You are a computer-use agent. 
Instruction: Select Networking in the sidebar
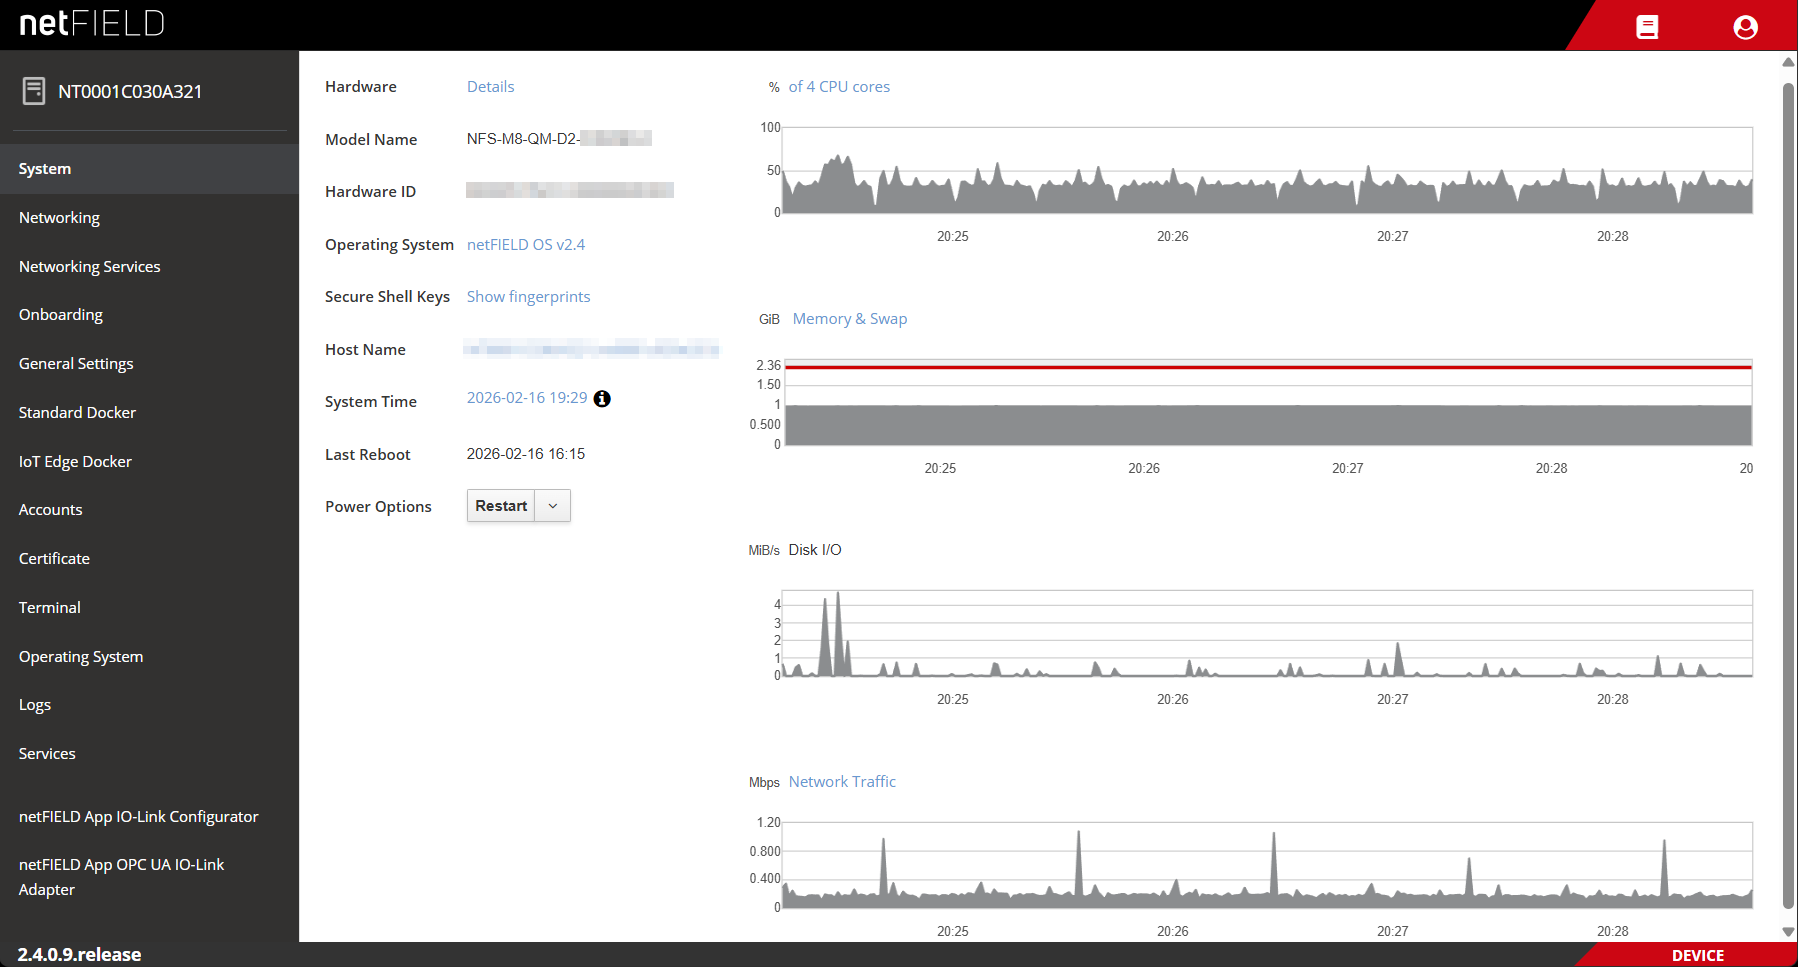pyautogui.click(x=59, y=218)
